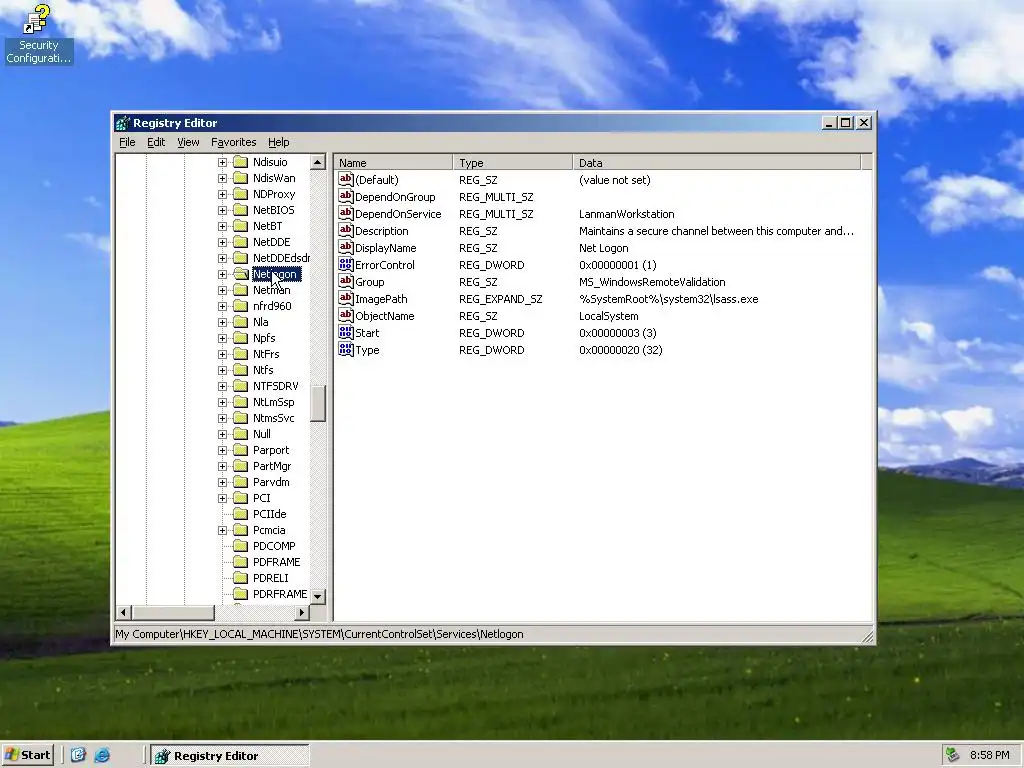Sort values by the Name column header

pos(393,163)
